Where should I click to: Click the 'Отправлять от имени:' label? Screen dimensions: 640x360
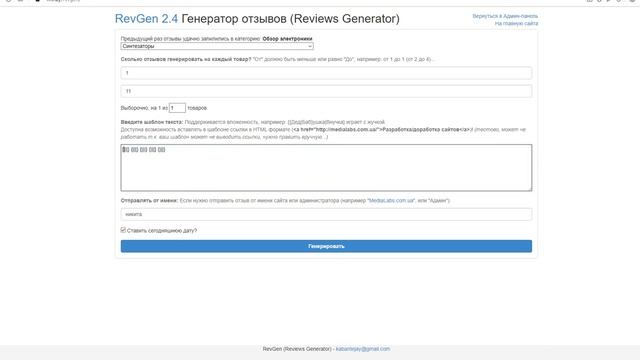149,200
